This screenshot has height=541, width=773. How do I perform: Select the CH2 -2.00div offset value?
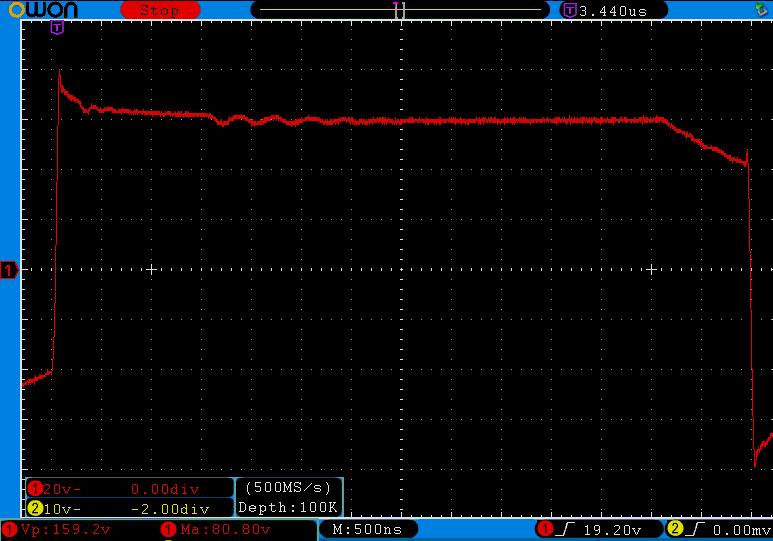(x=171, y=509)
